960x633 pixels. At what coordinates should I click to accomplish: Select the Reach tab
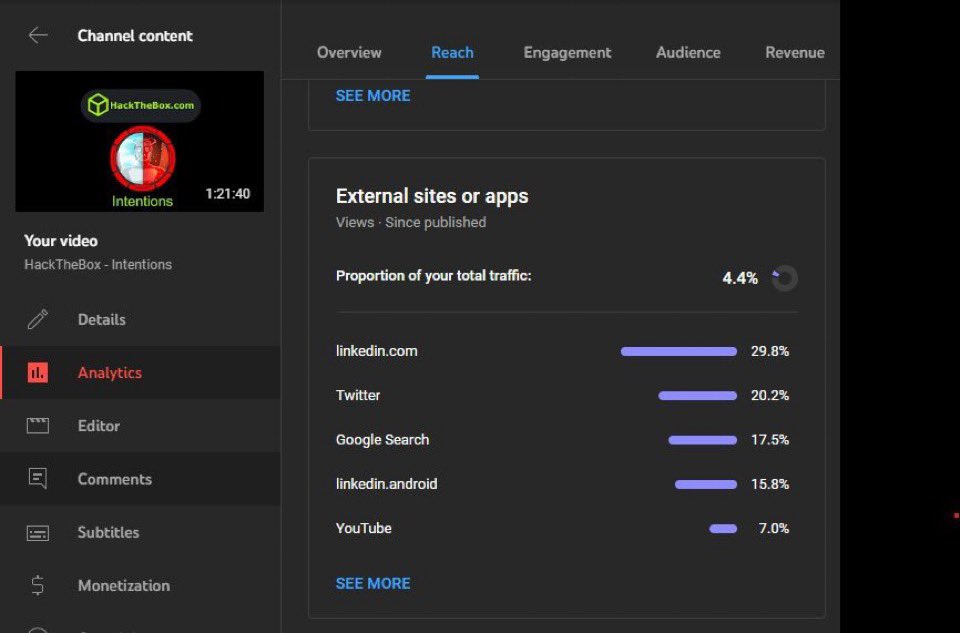coord(452,53)
